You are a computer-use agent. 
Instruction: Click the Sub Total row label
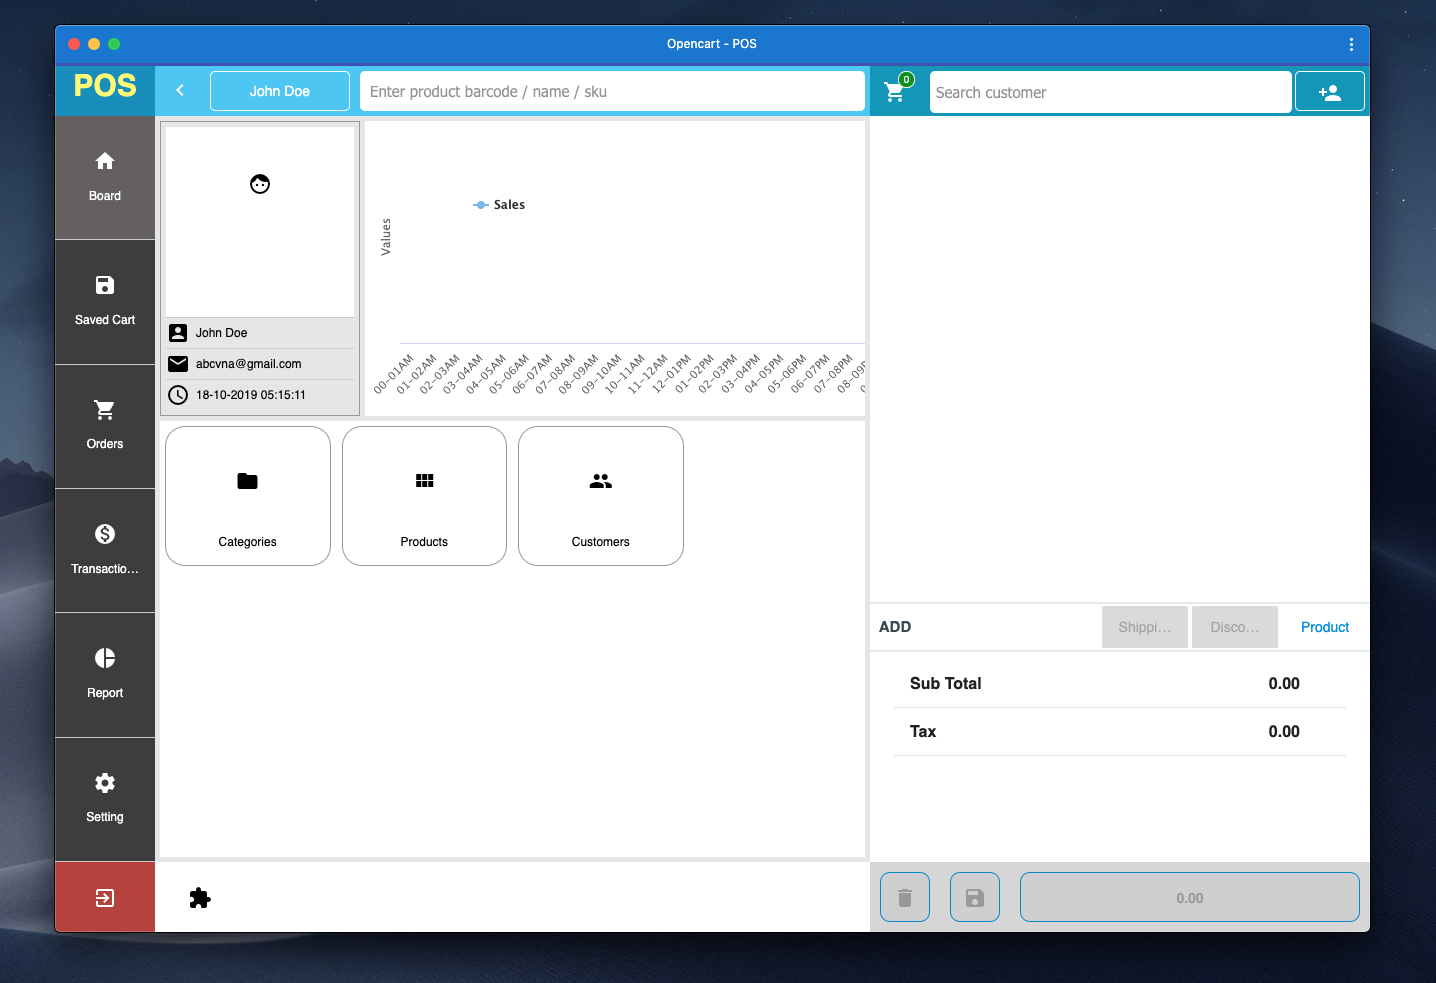pos(946,684)
